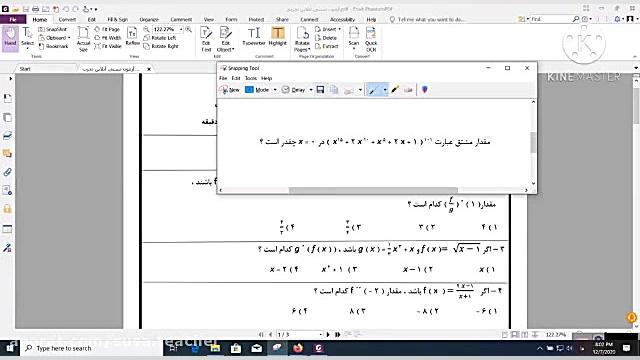Switch to the Comment ribbon tab

tap(181, 19)
